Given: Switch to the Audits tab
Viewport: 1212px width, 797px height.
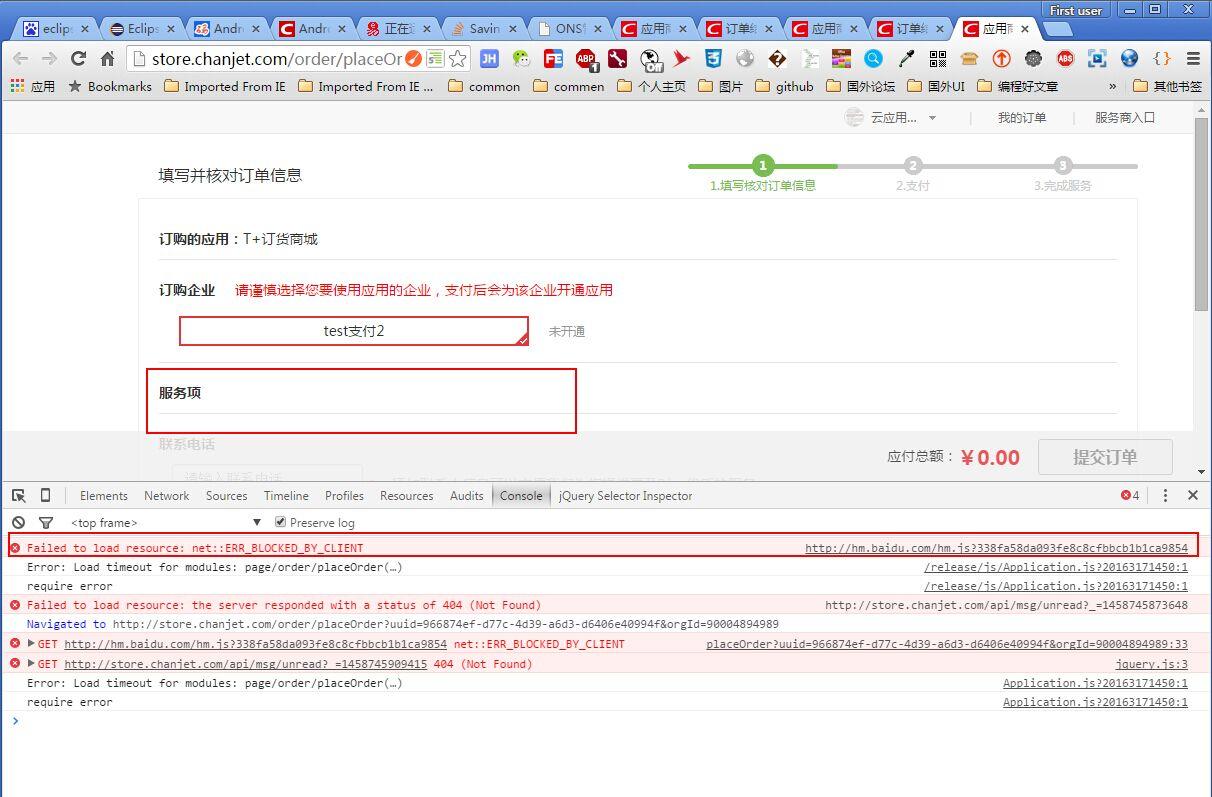Looking at the screenshot, I should pyautogui.click(x=466, y=495).
